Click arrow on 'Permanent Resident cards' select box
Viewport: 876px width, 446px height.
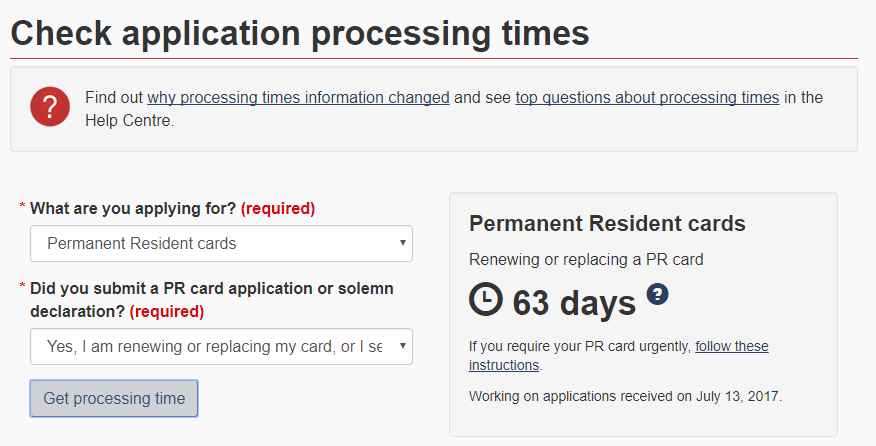(402, 243)
